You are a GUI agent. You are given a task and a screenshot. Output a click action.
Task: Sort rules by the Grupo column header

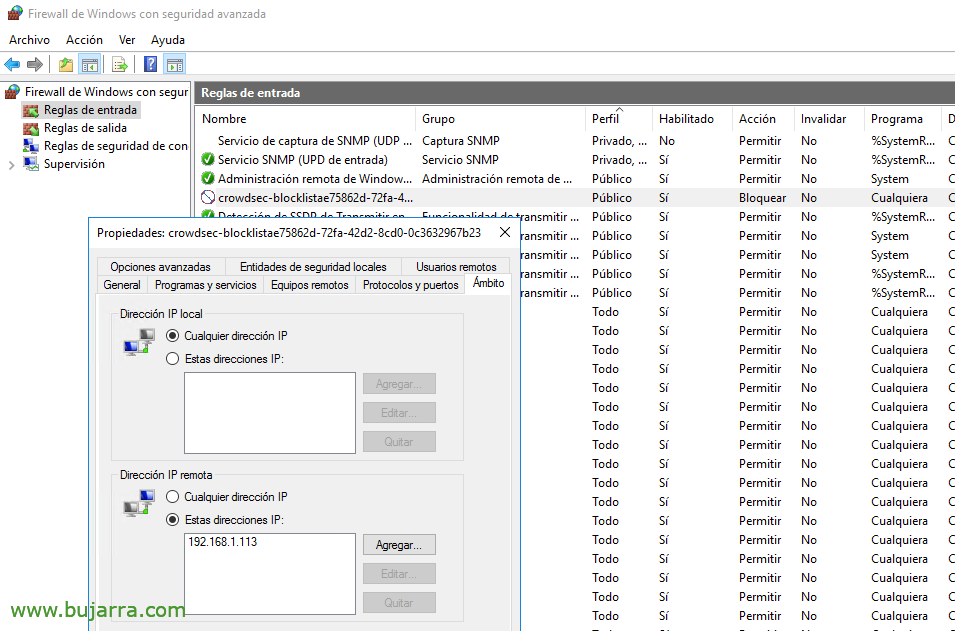pyautogui.click(x=501, y=119)
